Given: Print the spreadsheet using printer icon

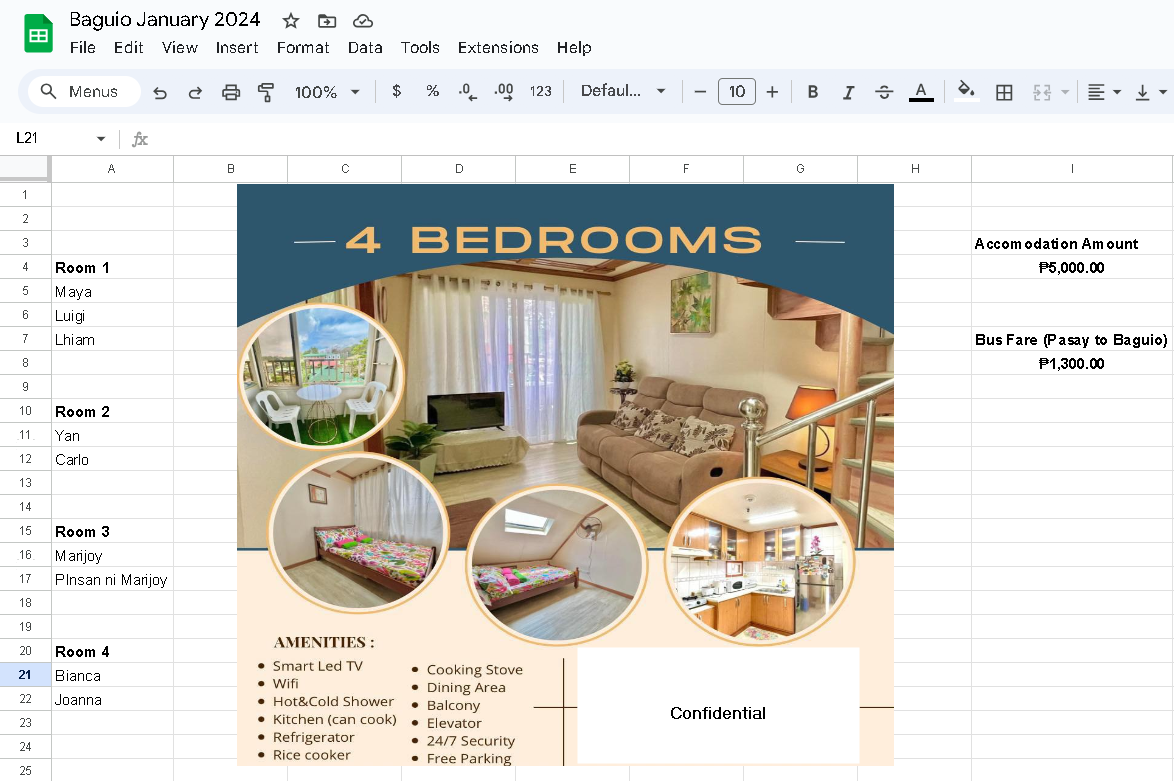Looking at the screenshot, I should 231,92.
